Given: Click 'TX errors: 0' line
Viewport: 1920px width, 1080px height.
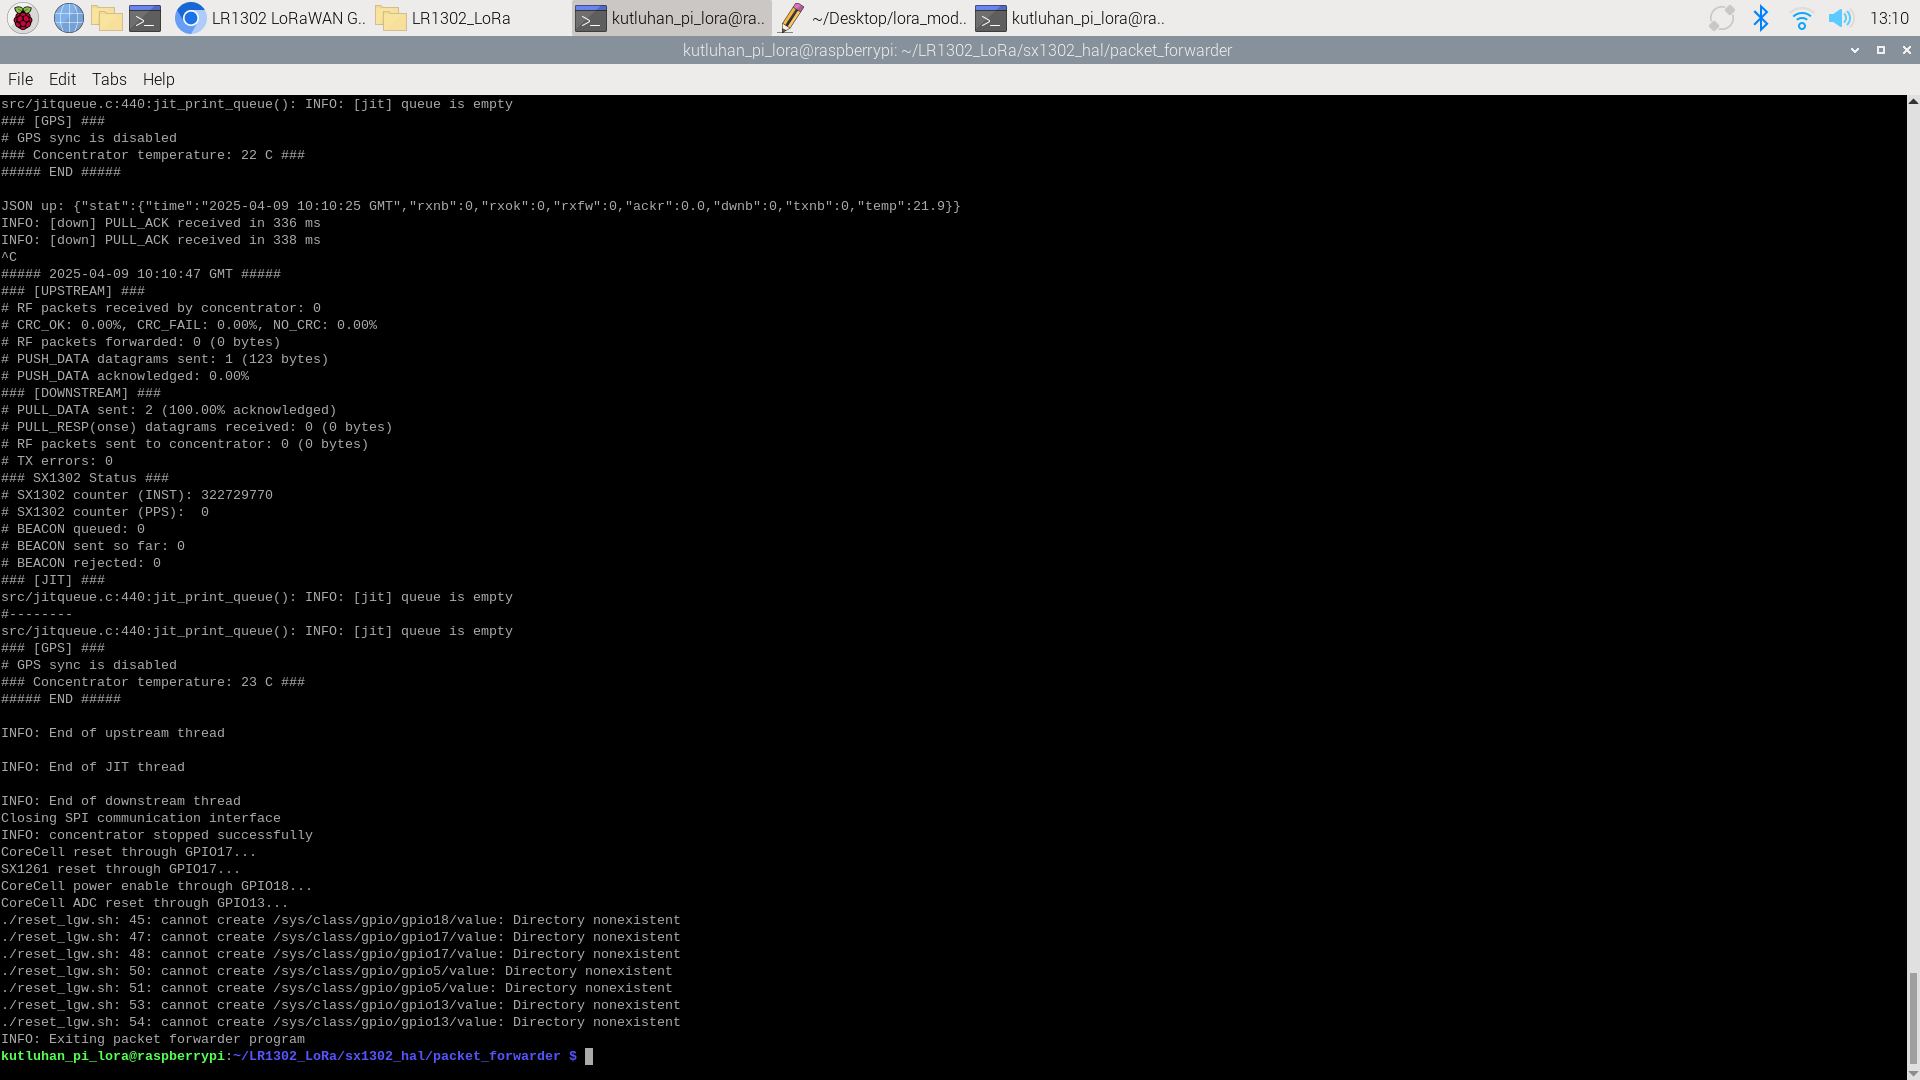Looking at the screenshot, I should click(x=57, y=461).
